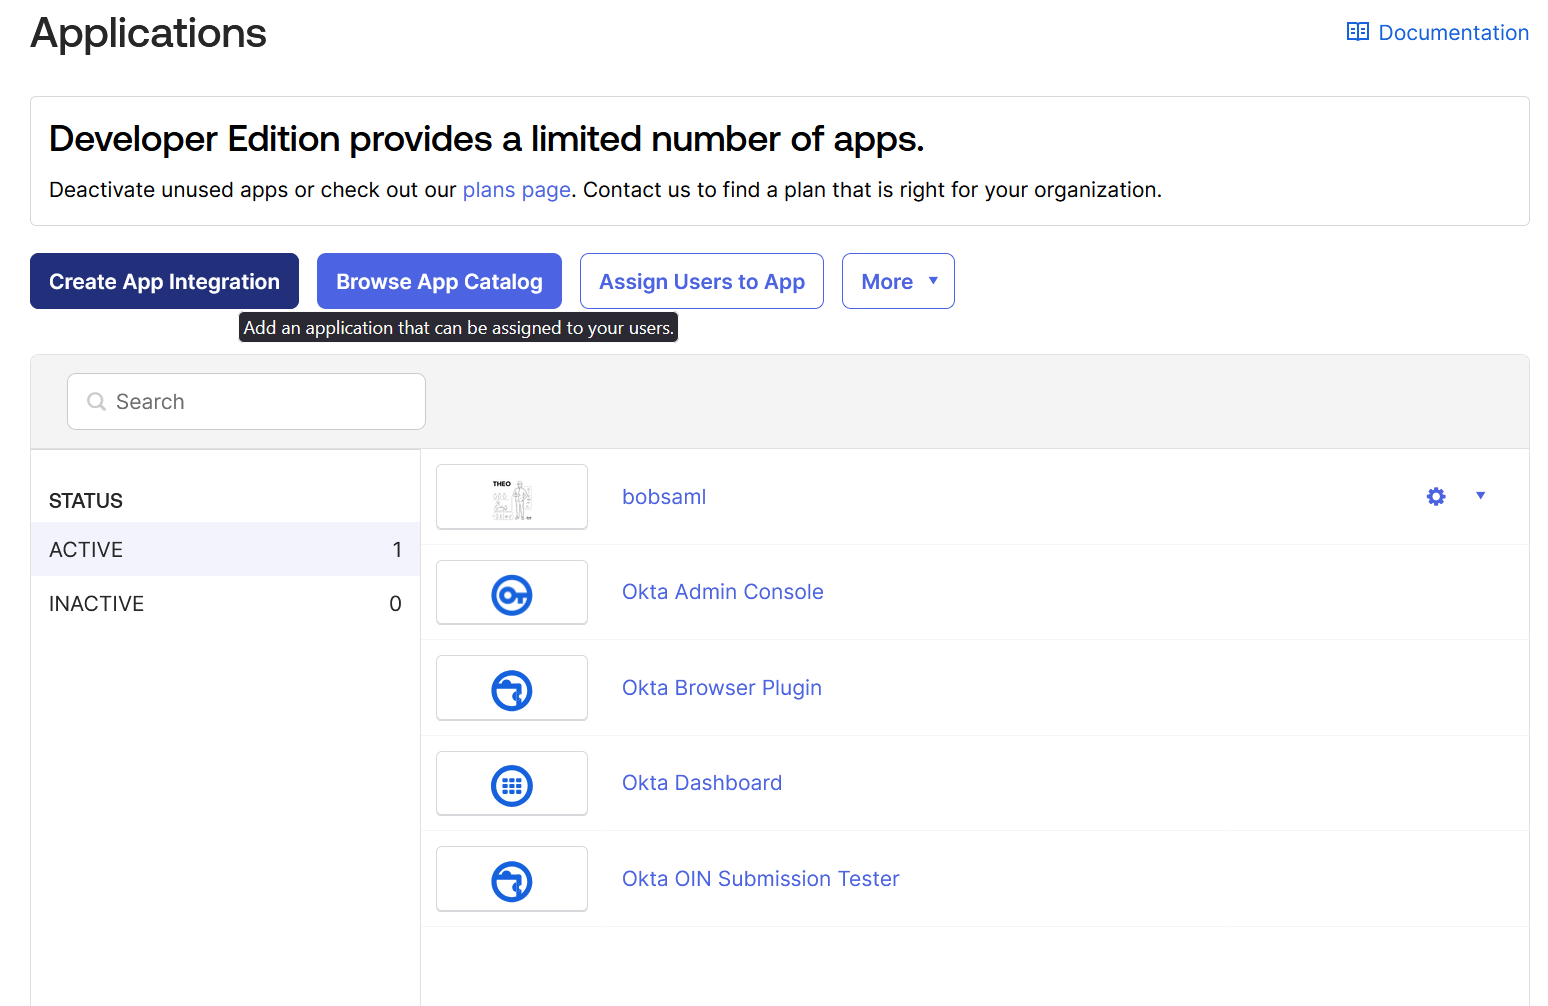Filter by ACTIVE status
The width and height of the screenshot is (1548, 1006).
point(225,550)
